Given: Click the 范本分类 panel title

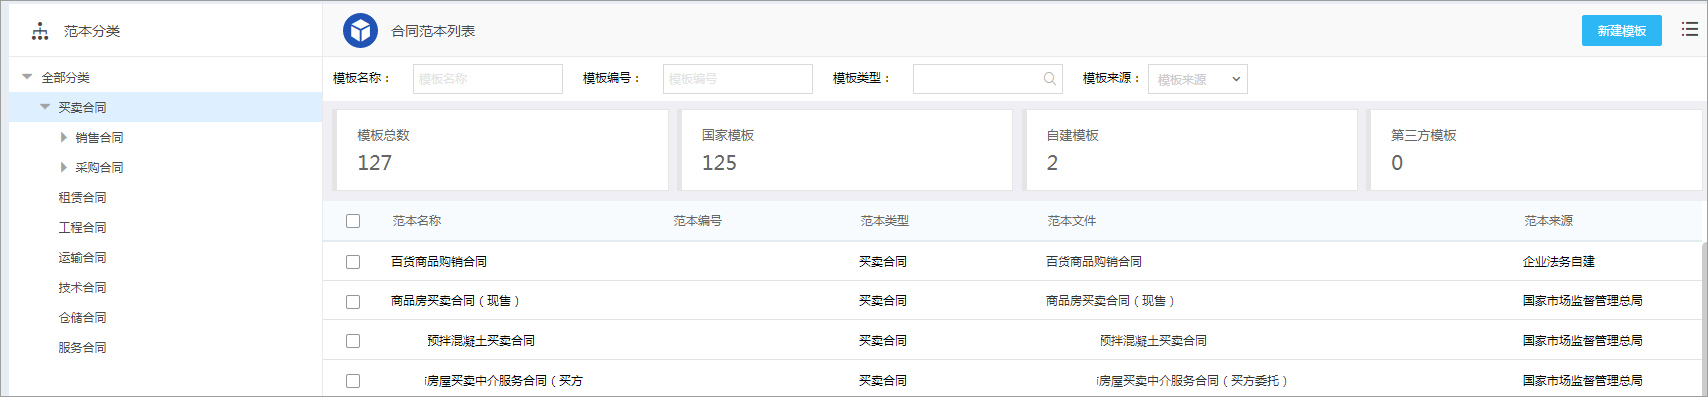Looking at the screenshot, I should [92, 32].
